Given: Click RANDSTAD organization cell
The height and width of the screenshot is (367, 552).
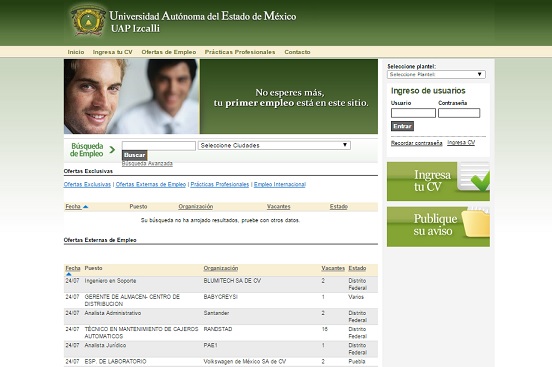Looking at the screenshot, I should [218, 329].
